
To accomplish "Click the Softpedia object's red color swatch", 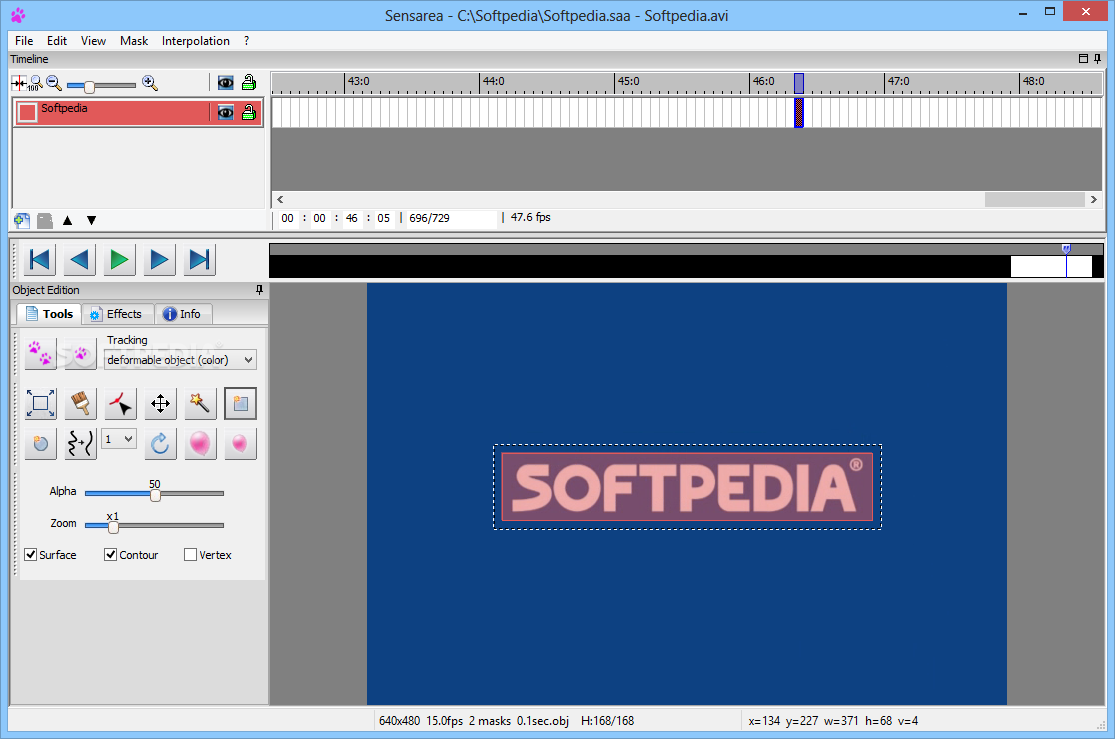I will (x=27, y=112).
